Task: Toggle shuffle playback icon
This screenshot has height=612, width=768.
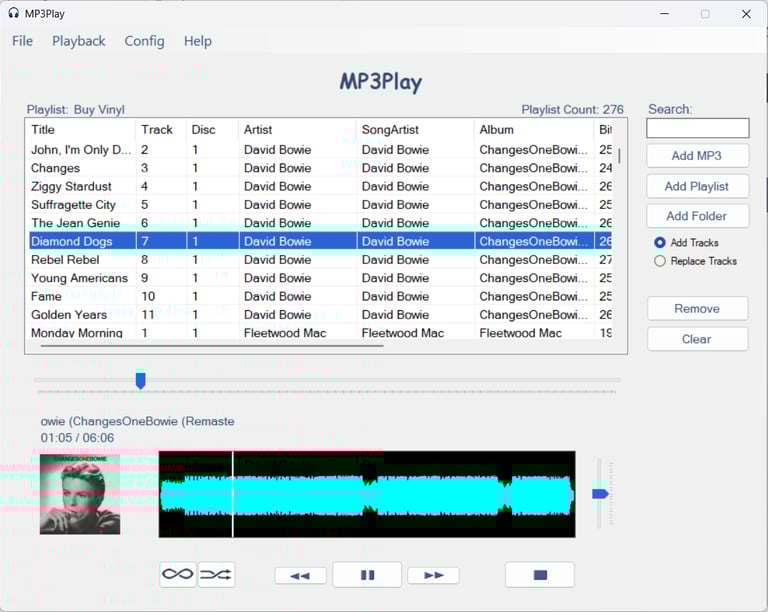Action: point(216,574)
